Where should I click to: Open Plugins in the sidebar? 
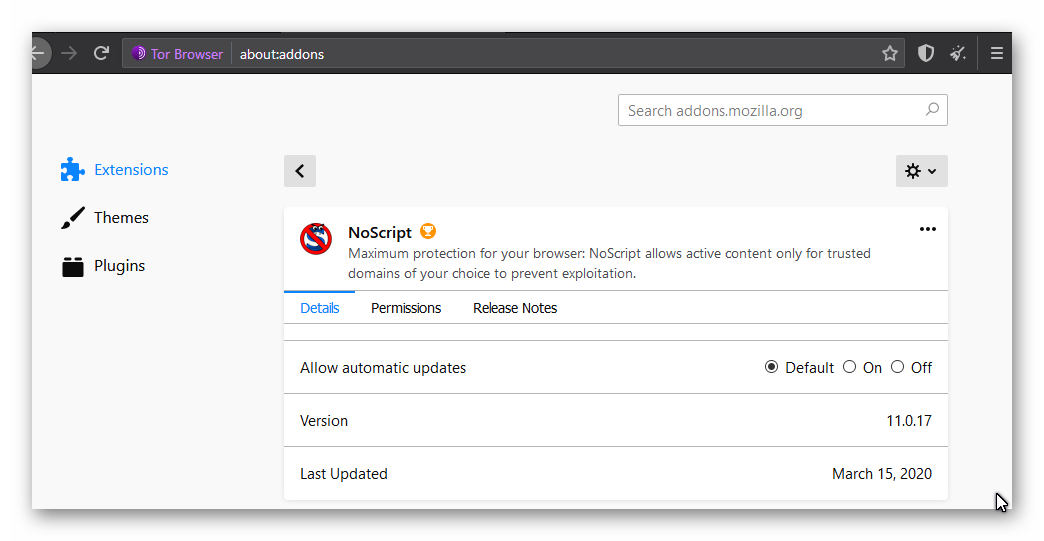[119, 266]
